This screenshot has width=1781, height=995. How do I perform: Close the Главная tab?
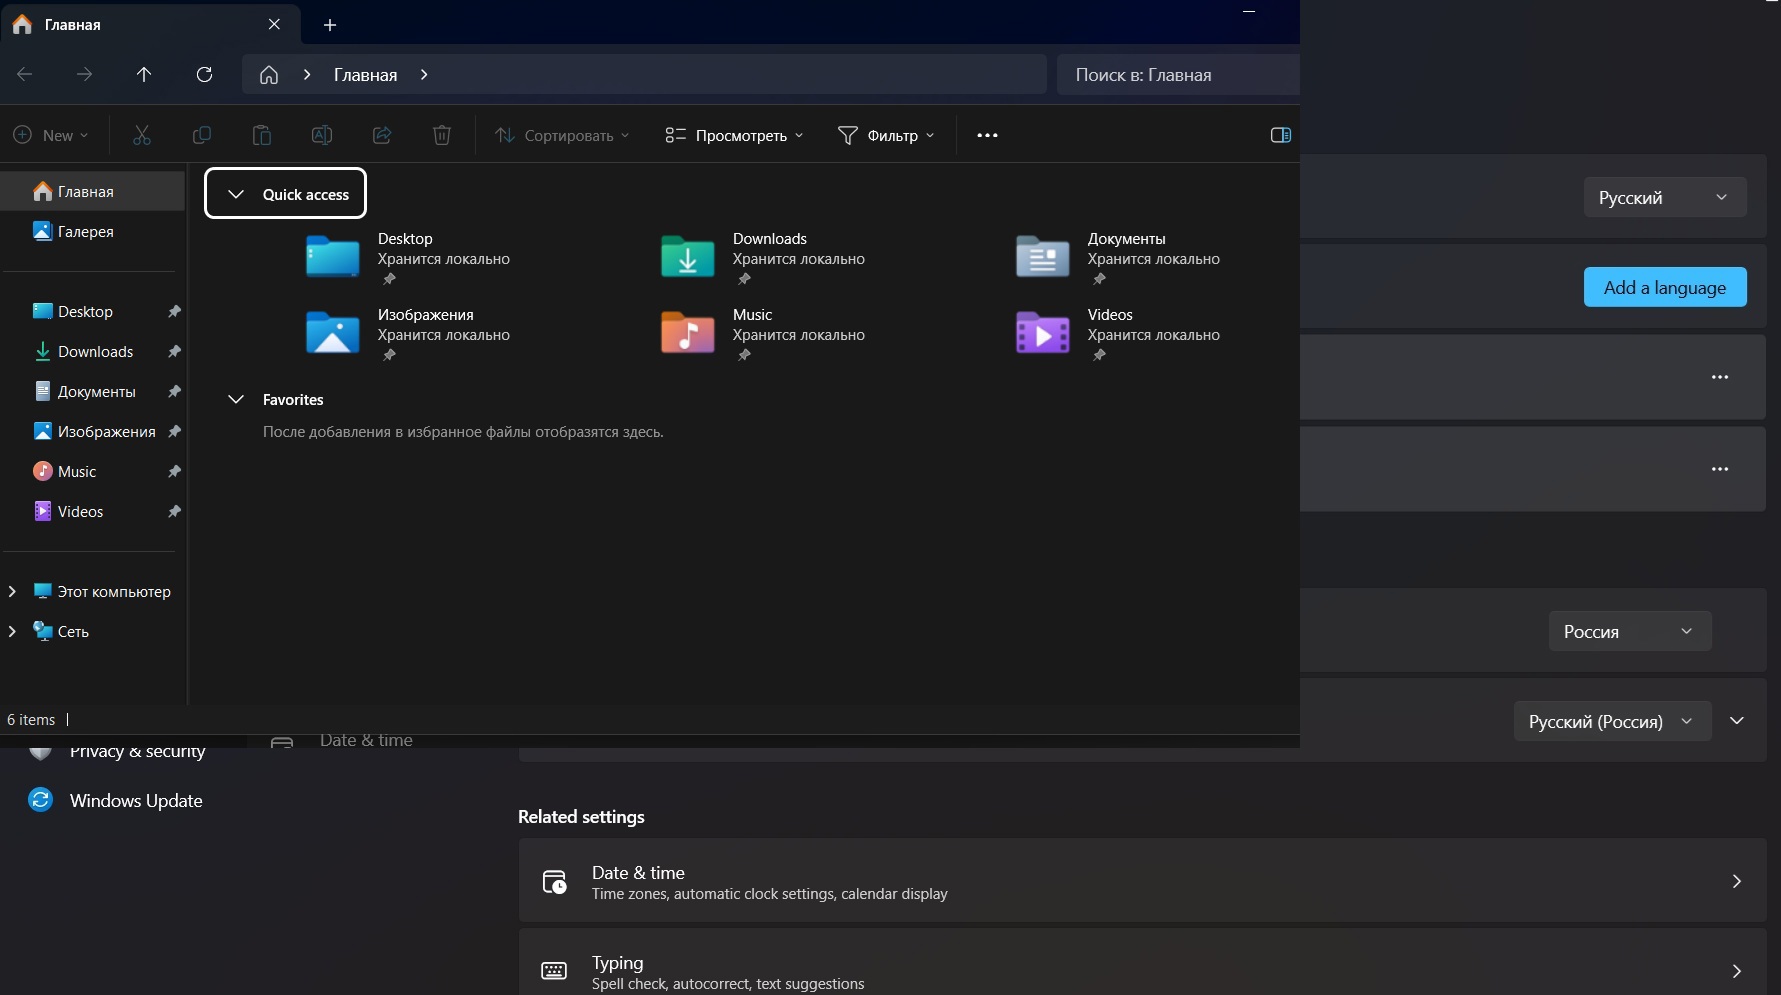tap(274, 24)
